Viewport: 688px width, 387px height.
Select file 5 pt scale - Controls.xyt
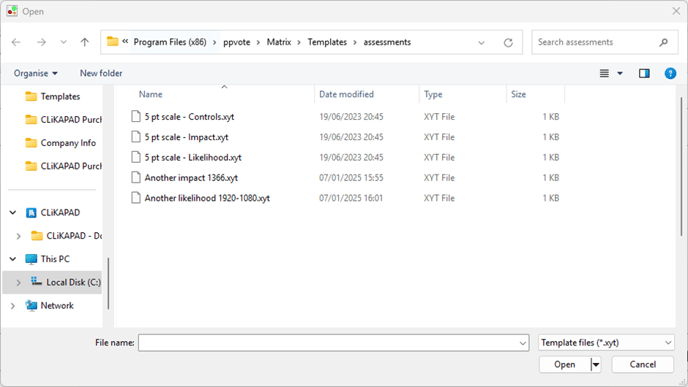[x=189, y=117]
